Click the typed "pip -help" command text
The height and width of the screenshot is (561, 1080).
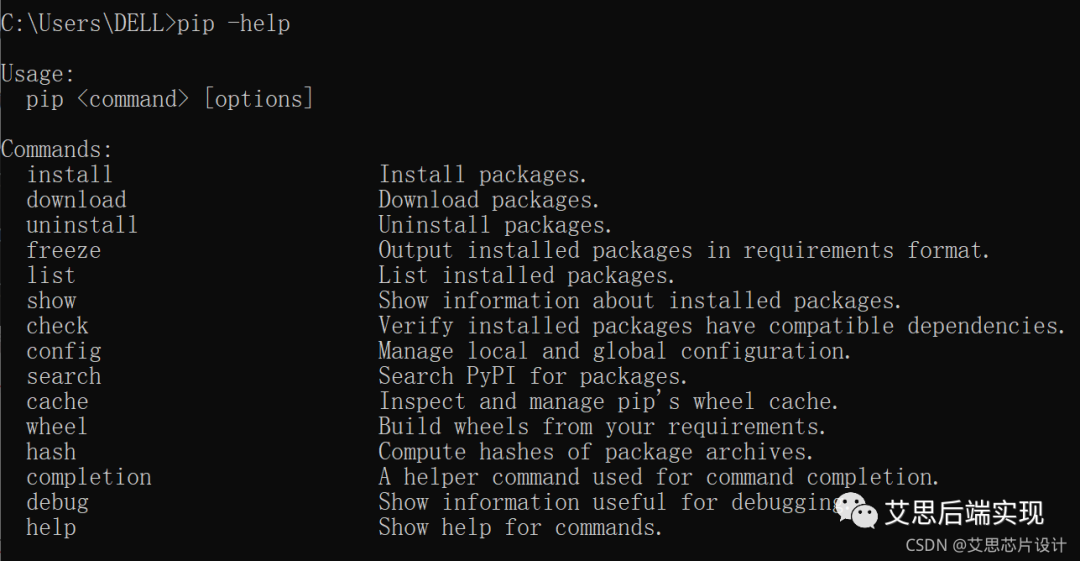click(233, 23)
